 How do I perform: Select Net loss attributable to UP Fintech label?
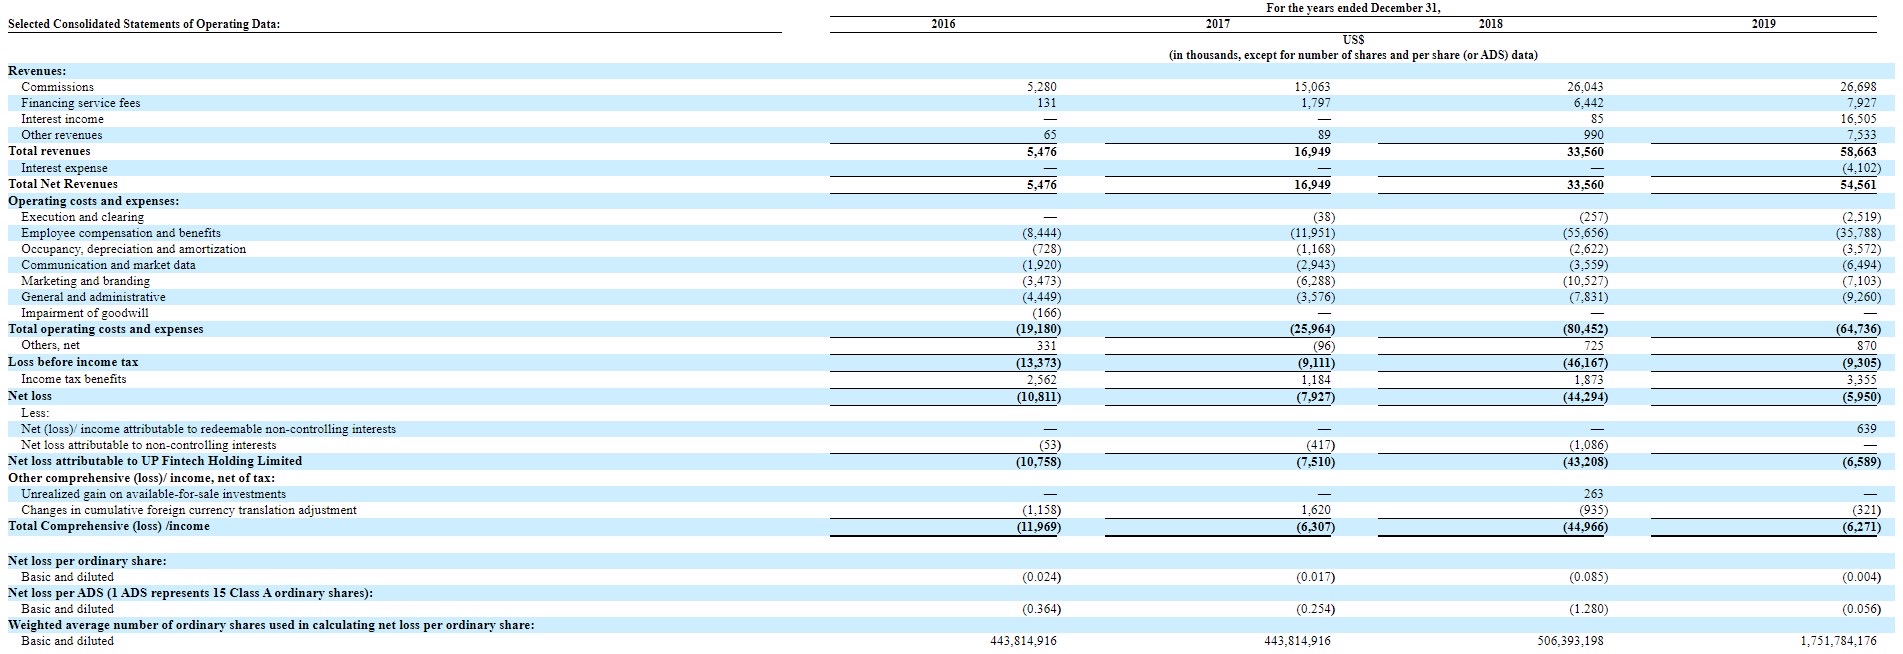point(155,461)
